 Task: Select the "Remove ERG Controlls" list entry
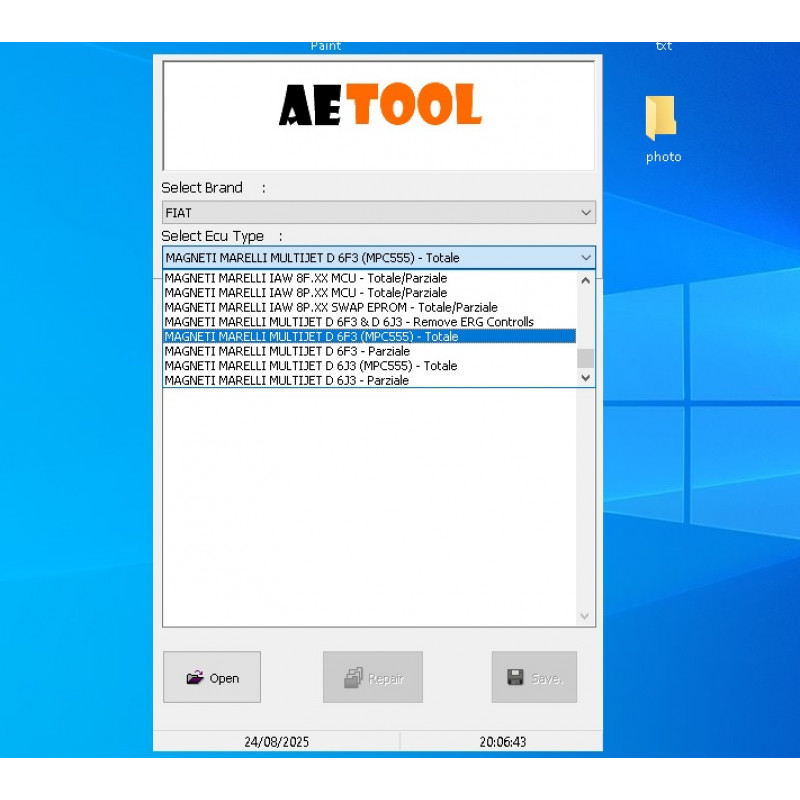[x=350, y=322]
